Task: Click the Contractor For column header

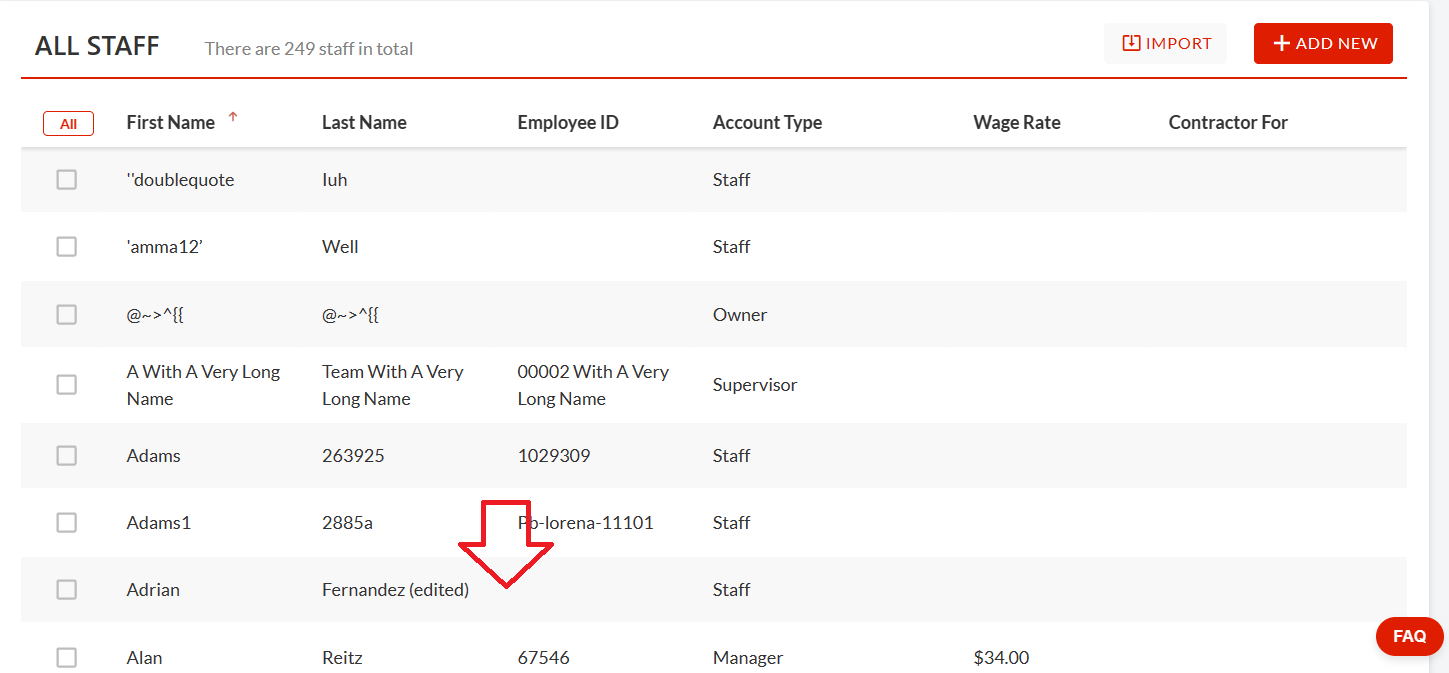Action: tap(1228, 122)
